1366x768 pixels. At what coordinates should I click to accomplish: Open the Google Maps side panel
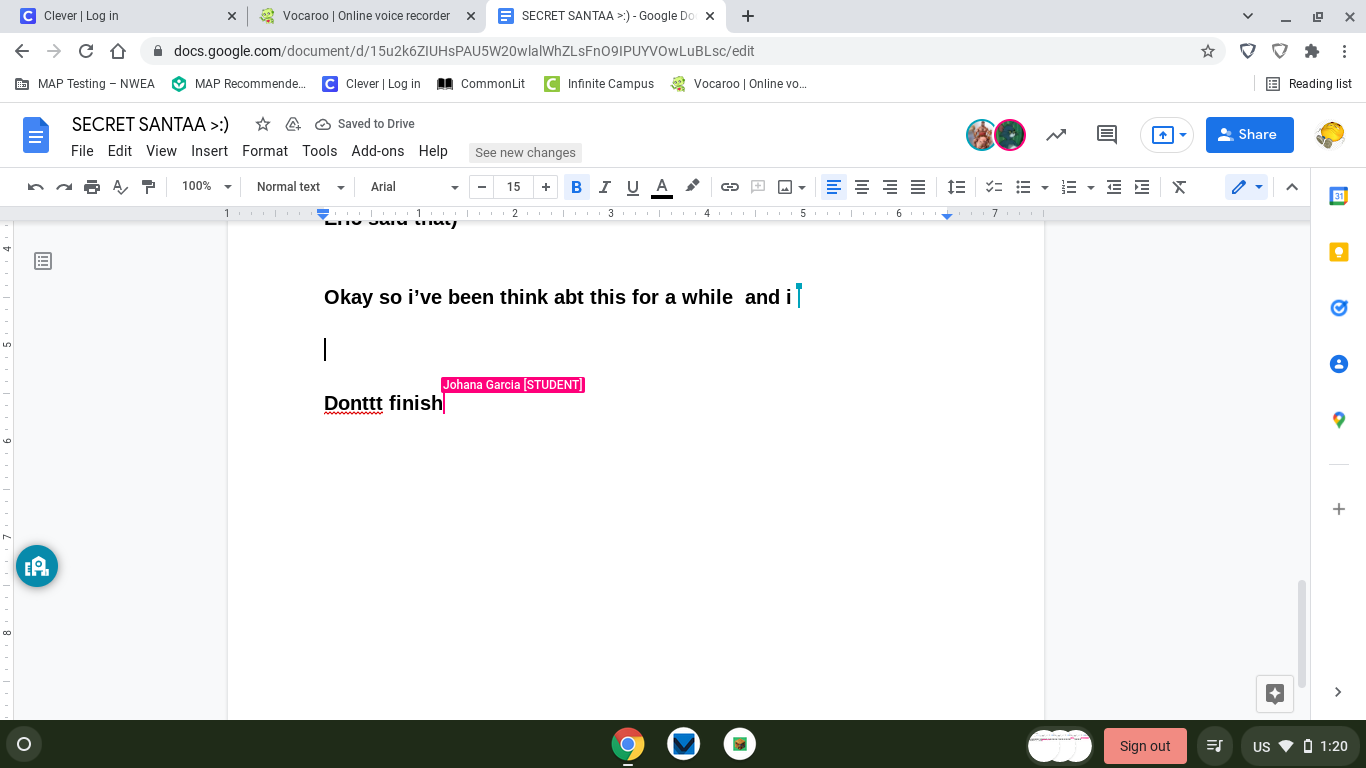pos(1339,420)
